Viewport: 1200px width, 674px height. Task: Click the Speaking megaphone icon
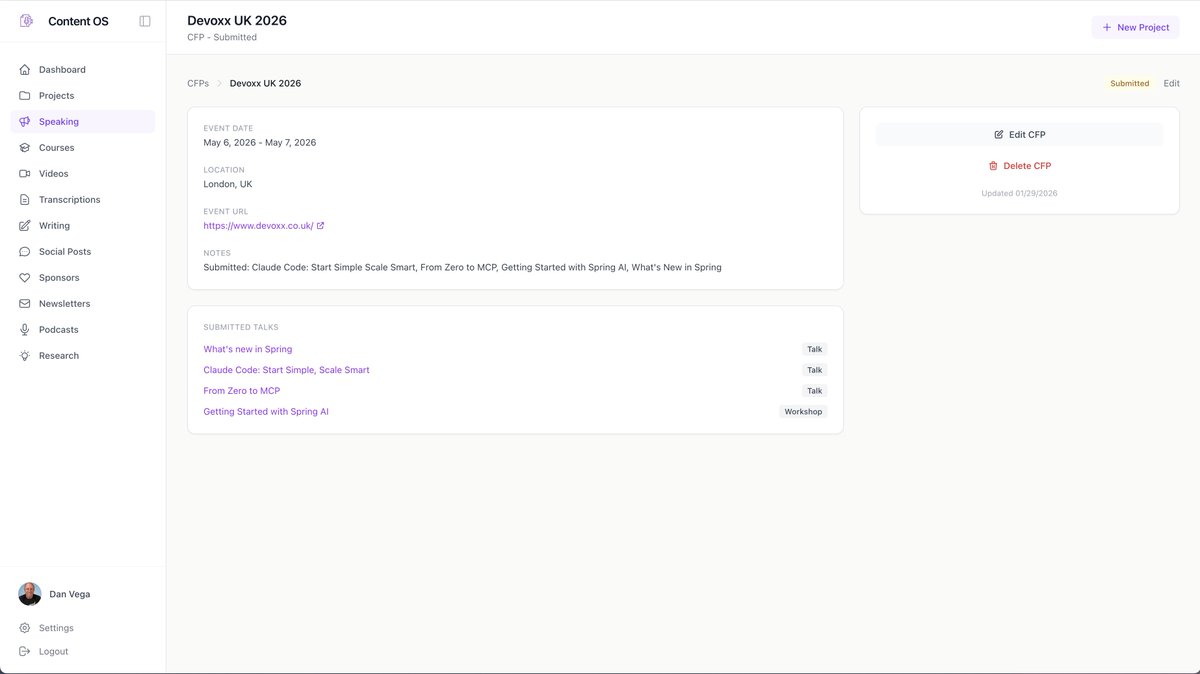[25, 122]
